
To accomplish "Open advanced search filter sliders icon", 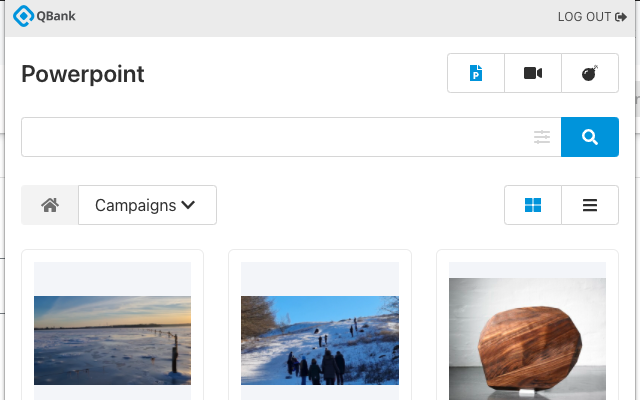I will [x=542, y=137].
